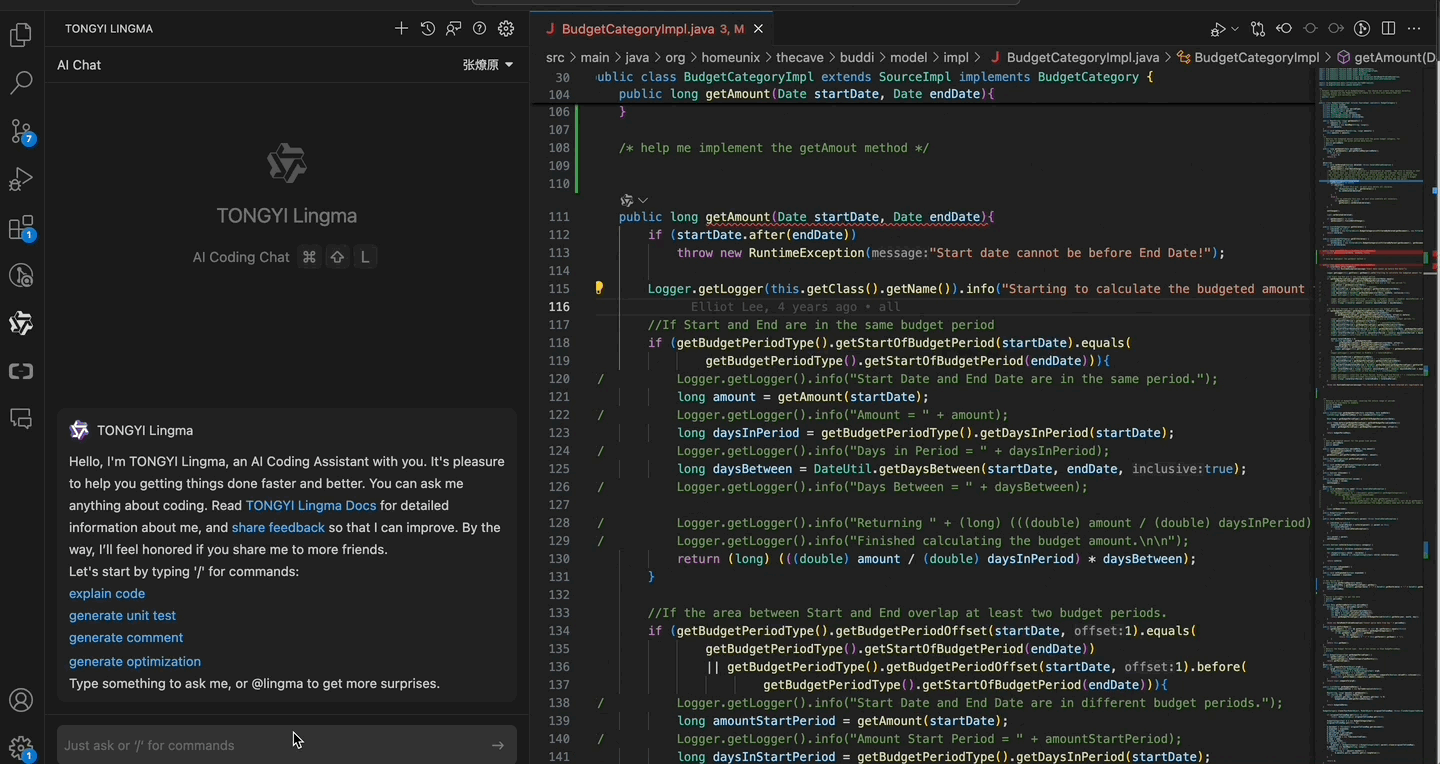Open the TONGYI Lingma Docs link
The width and height of the screenshot is (1440, 764).
310,506
